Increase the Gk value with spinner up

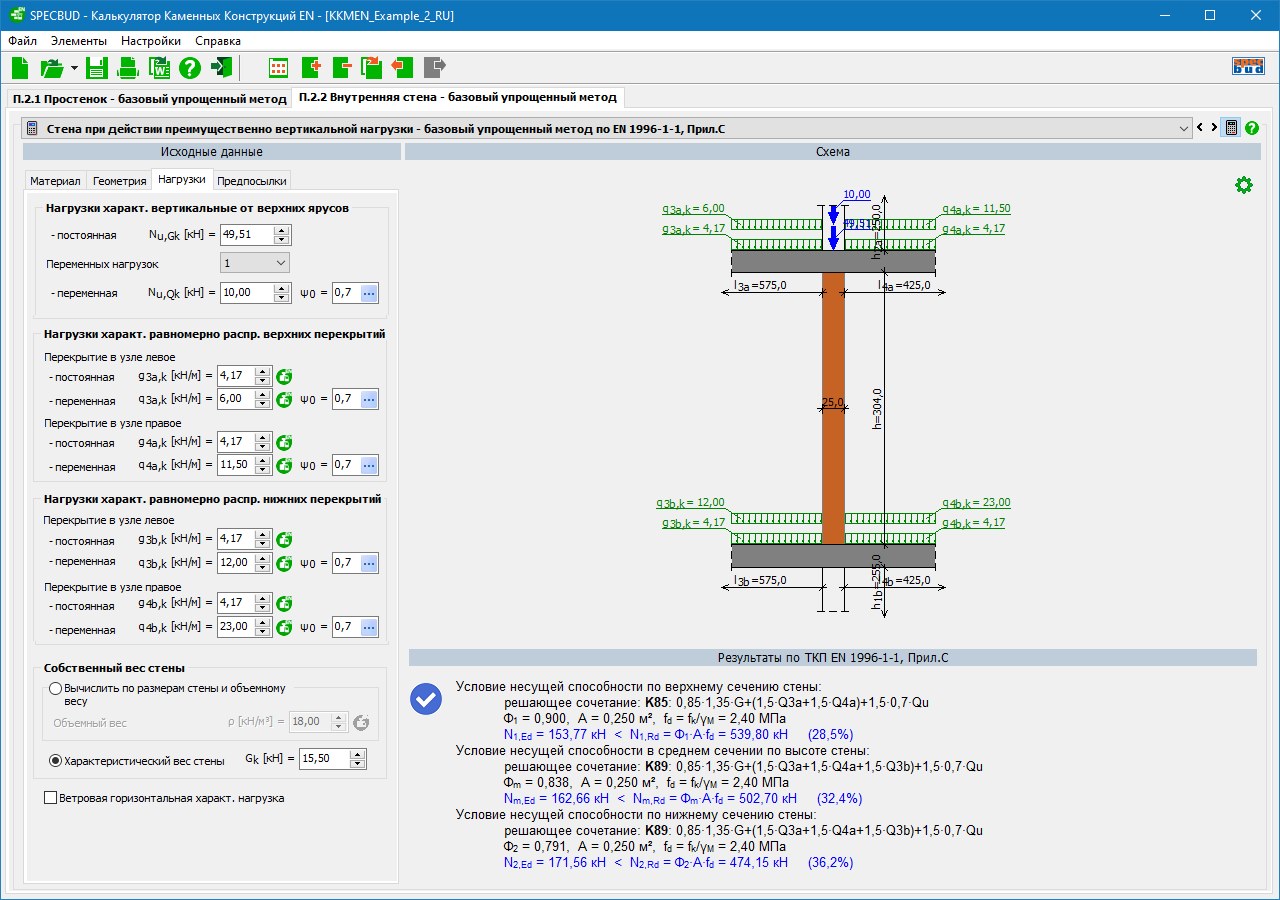(357, 754)
